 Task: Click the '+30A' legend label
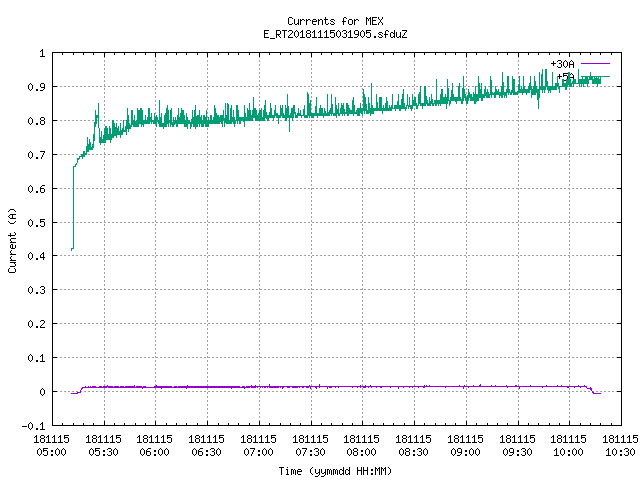[x=562, y=64]
